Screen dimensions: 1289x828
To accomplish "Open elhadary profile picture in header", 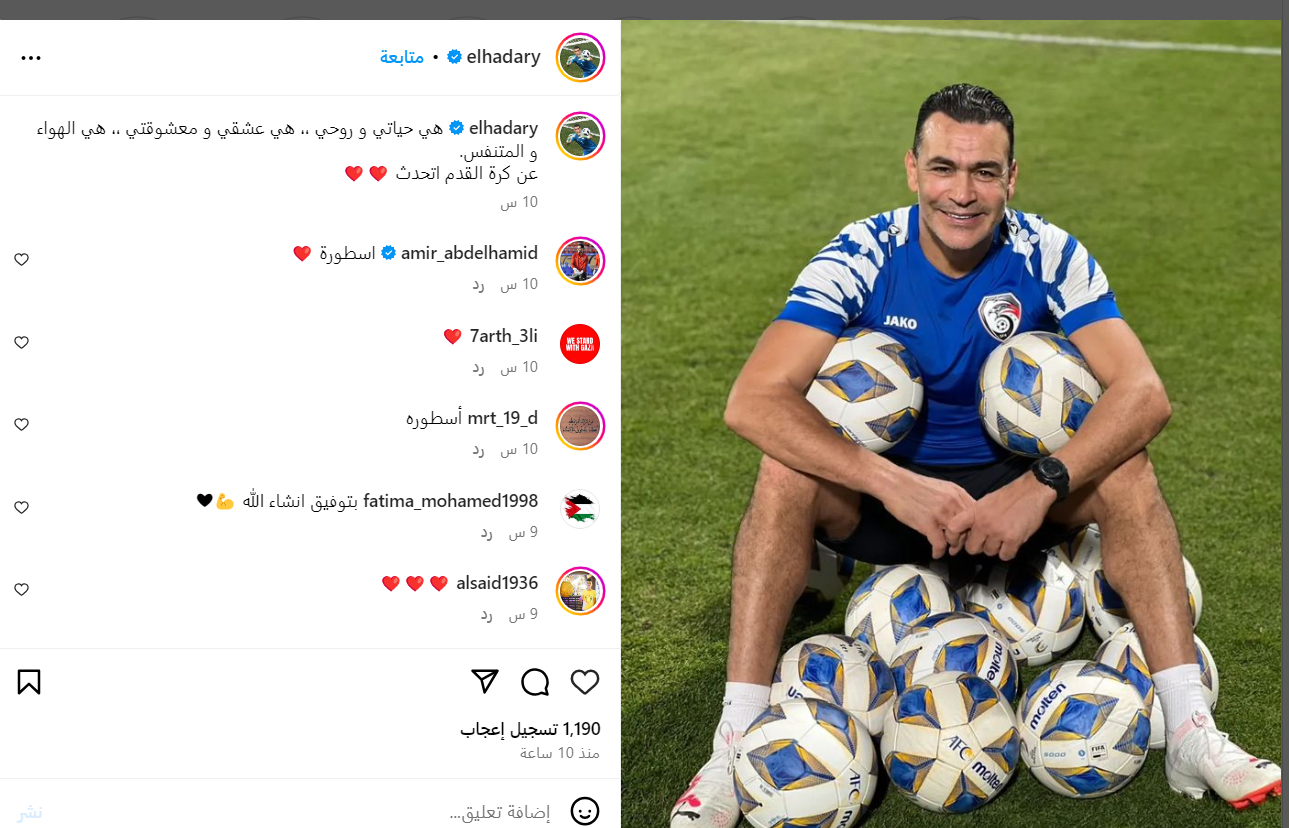I will (x=580, y=57).
